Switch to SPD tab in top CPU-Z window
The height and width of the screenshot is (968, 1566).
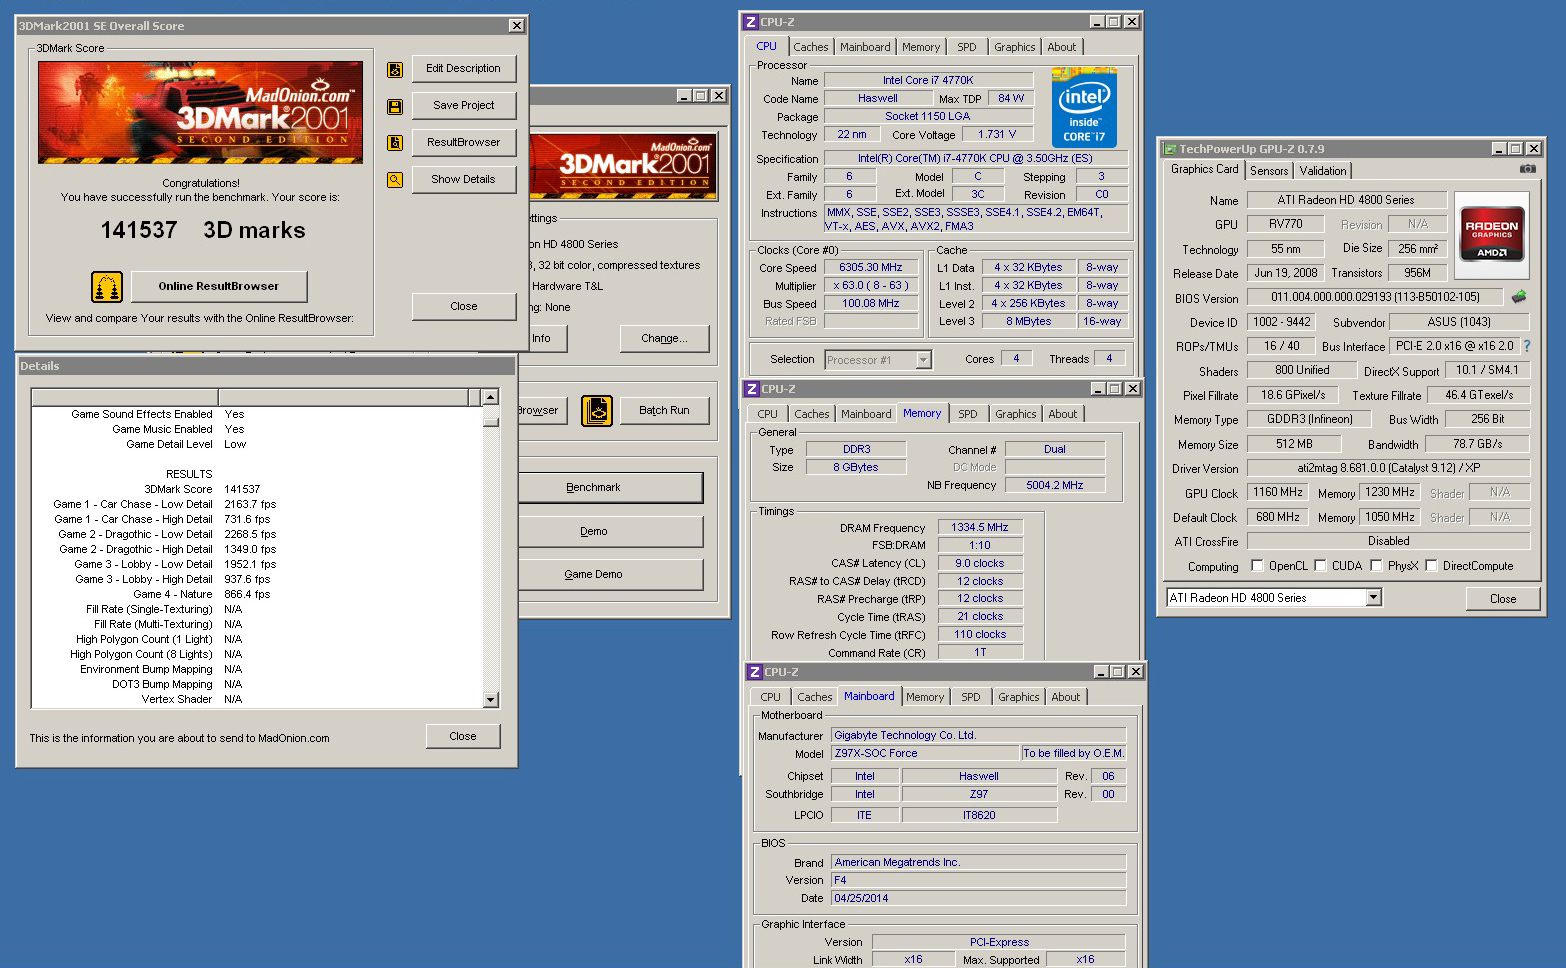[966, 47]
